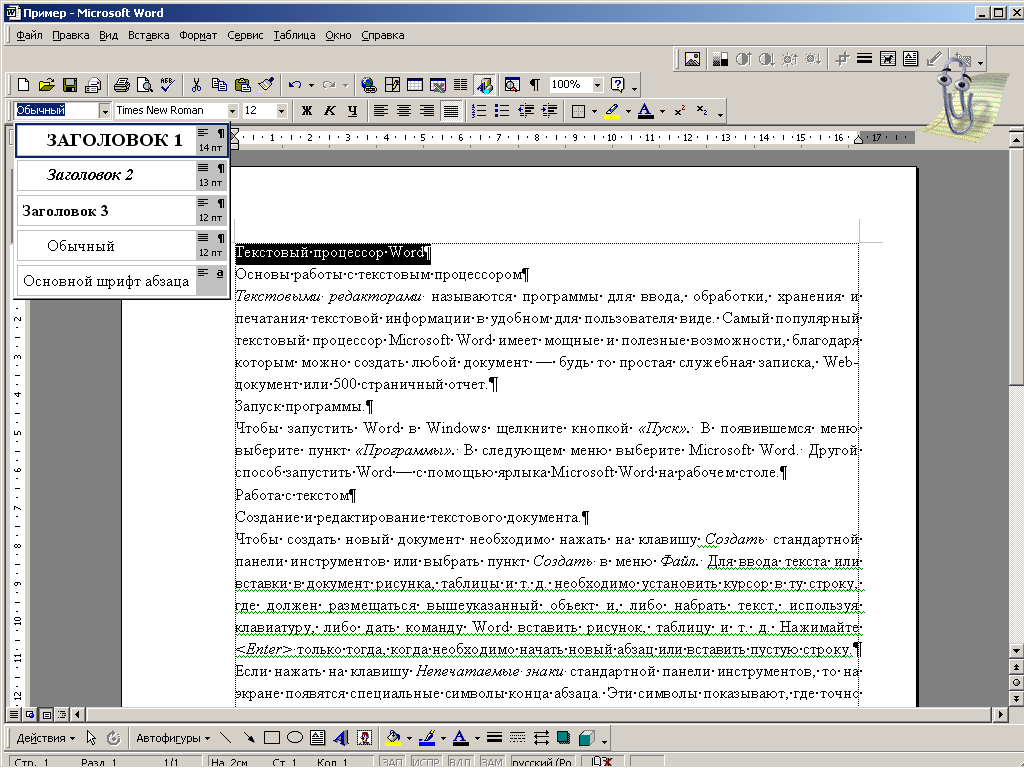
Task: Open the Формат menu
Action: (198, 35)
